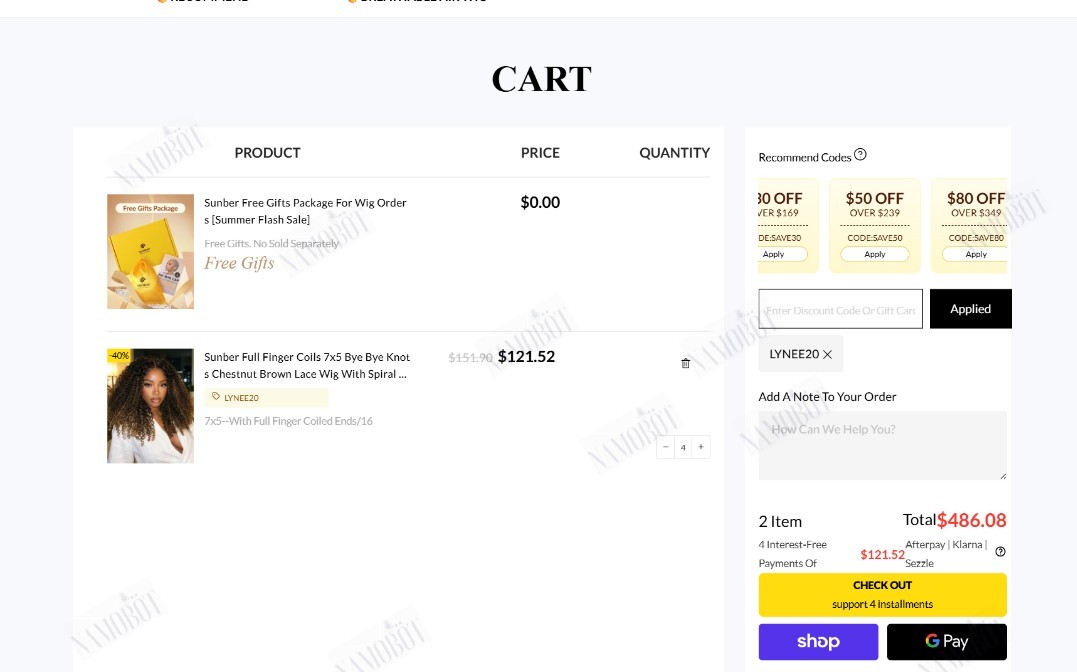Click 'Free Gifts, No Sold Separately' text
This screenshot has height=672, width=1077.
pyautogui.click(x=271, y=243)
